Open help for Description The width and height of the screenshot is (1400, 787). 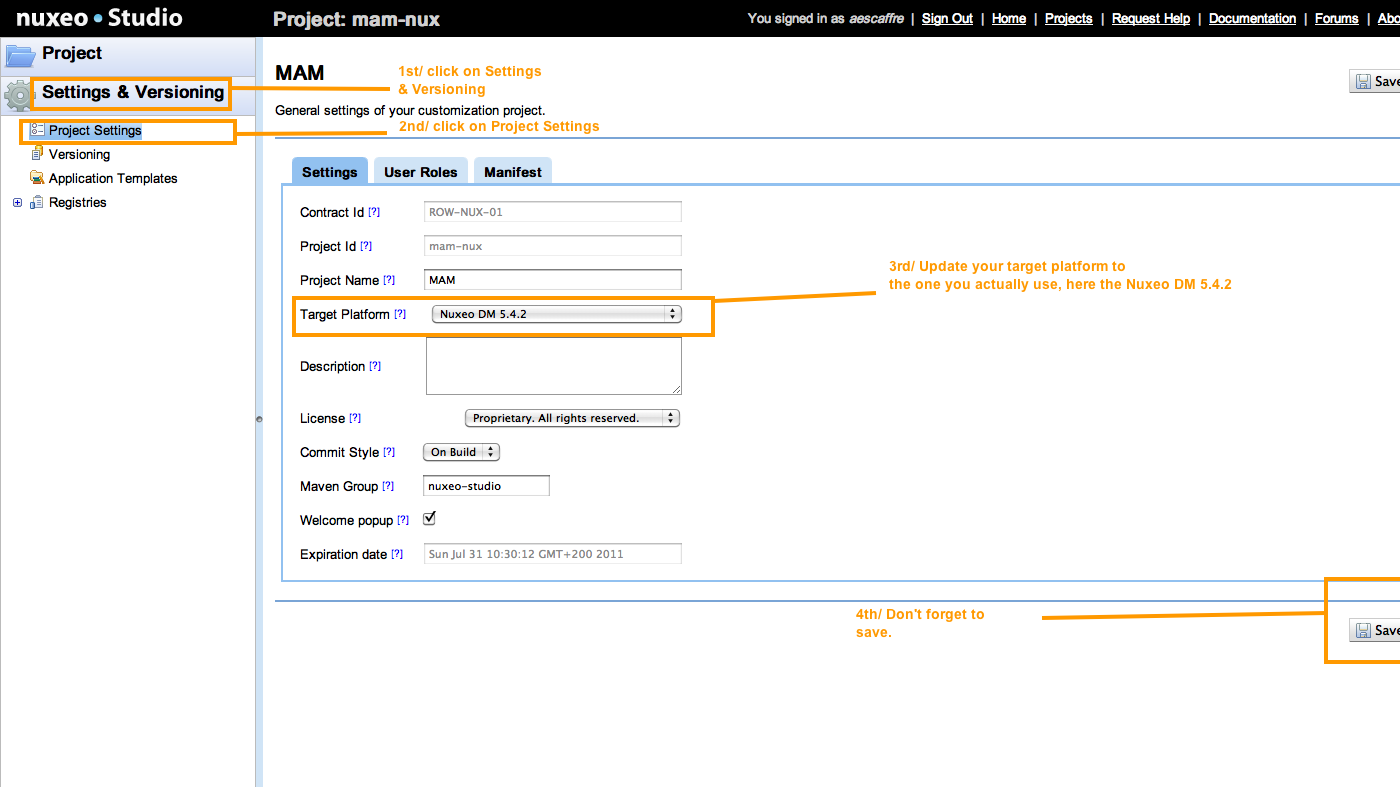[x=375, y=366]
